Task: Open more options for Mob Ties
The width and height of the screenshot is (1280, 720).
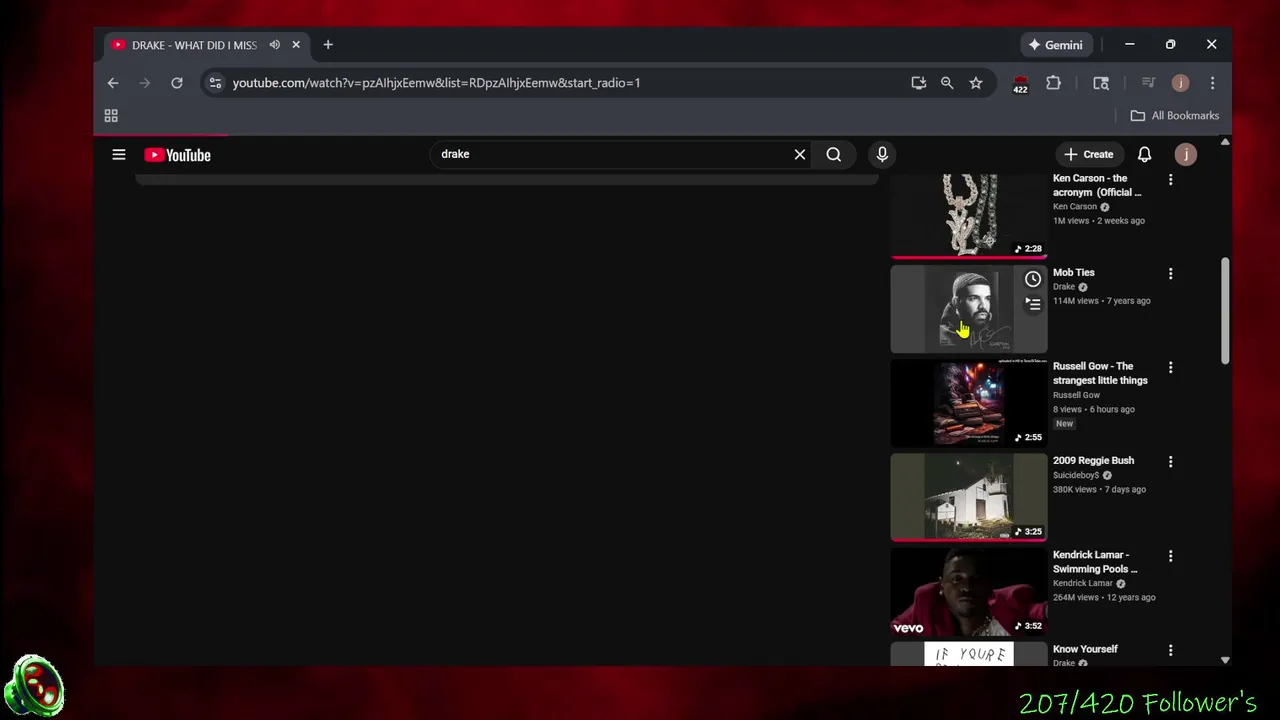Action: click(1170, 274)
